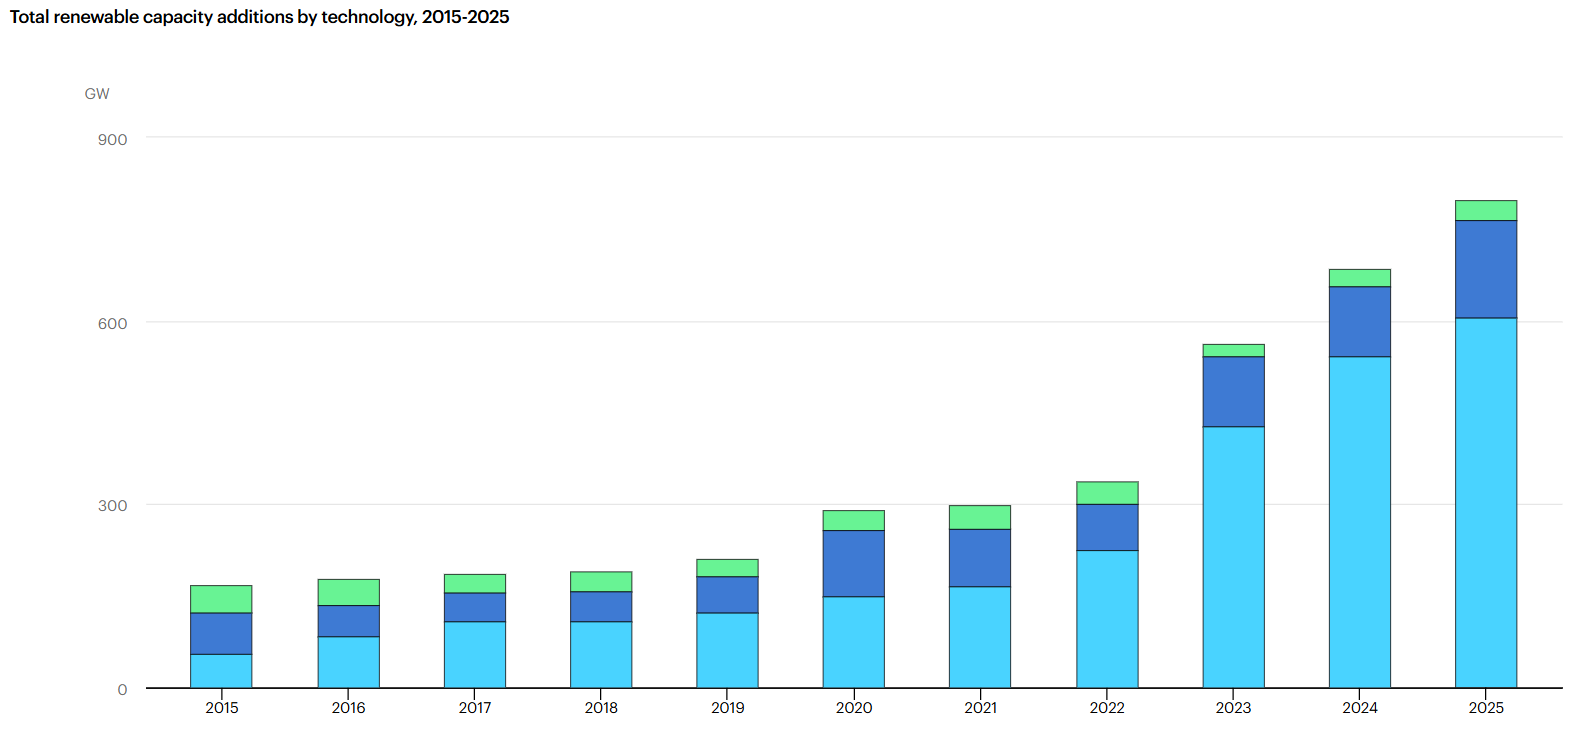Click the green segment of the 2016 bar
1577x735 pixels.
(348, 592)
